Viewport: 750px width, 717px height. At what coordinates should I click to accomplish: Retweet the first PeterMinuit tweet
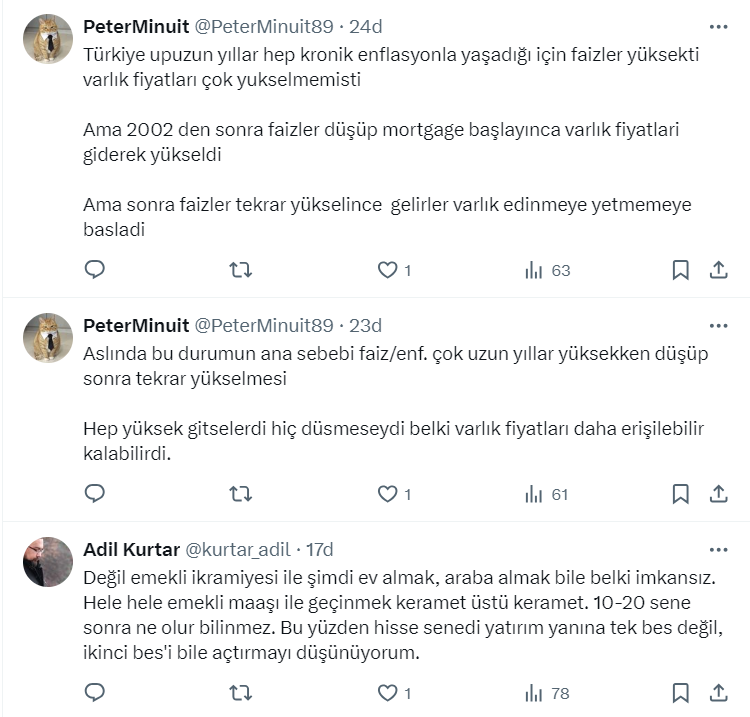(x=241, y=270)
